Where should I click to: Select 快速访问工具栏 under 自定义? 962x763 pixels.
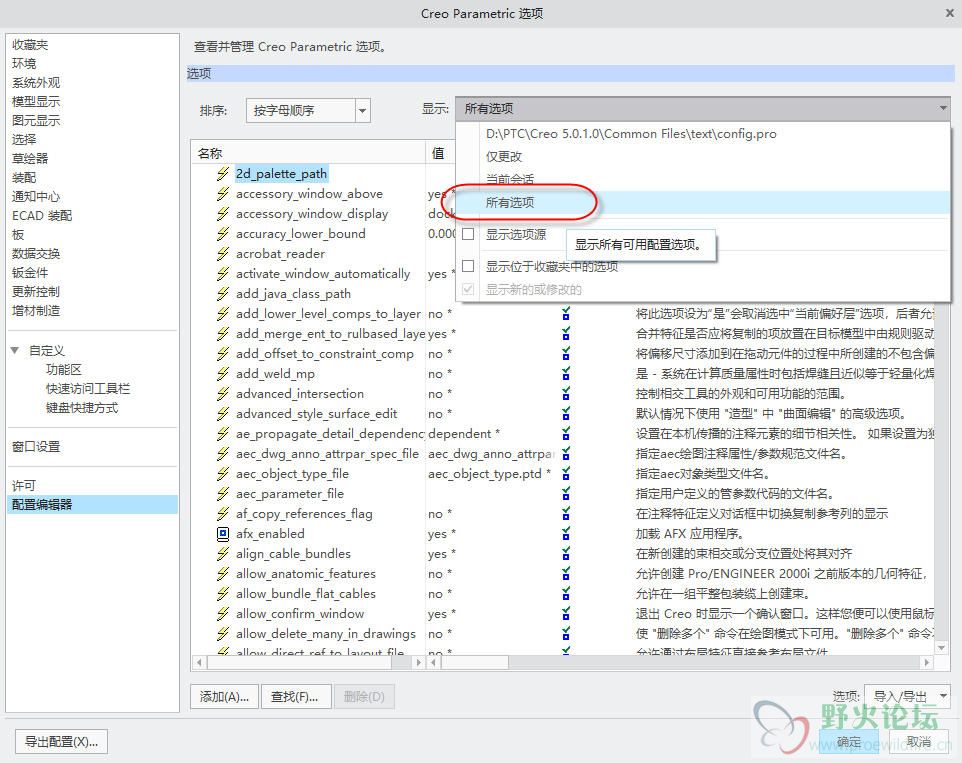click(x=88, y=389)
